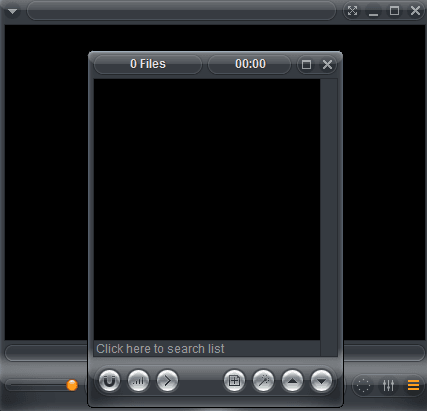Click the timeline seek bar
The height and width of the screenshot is (411, 427).
tap(46, 353)
